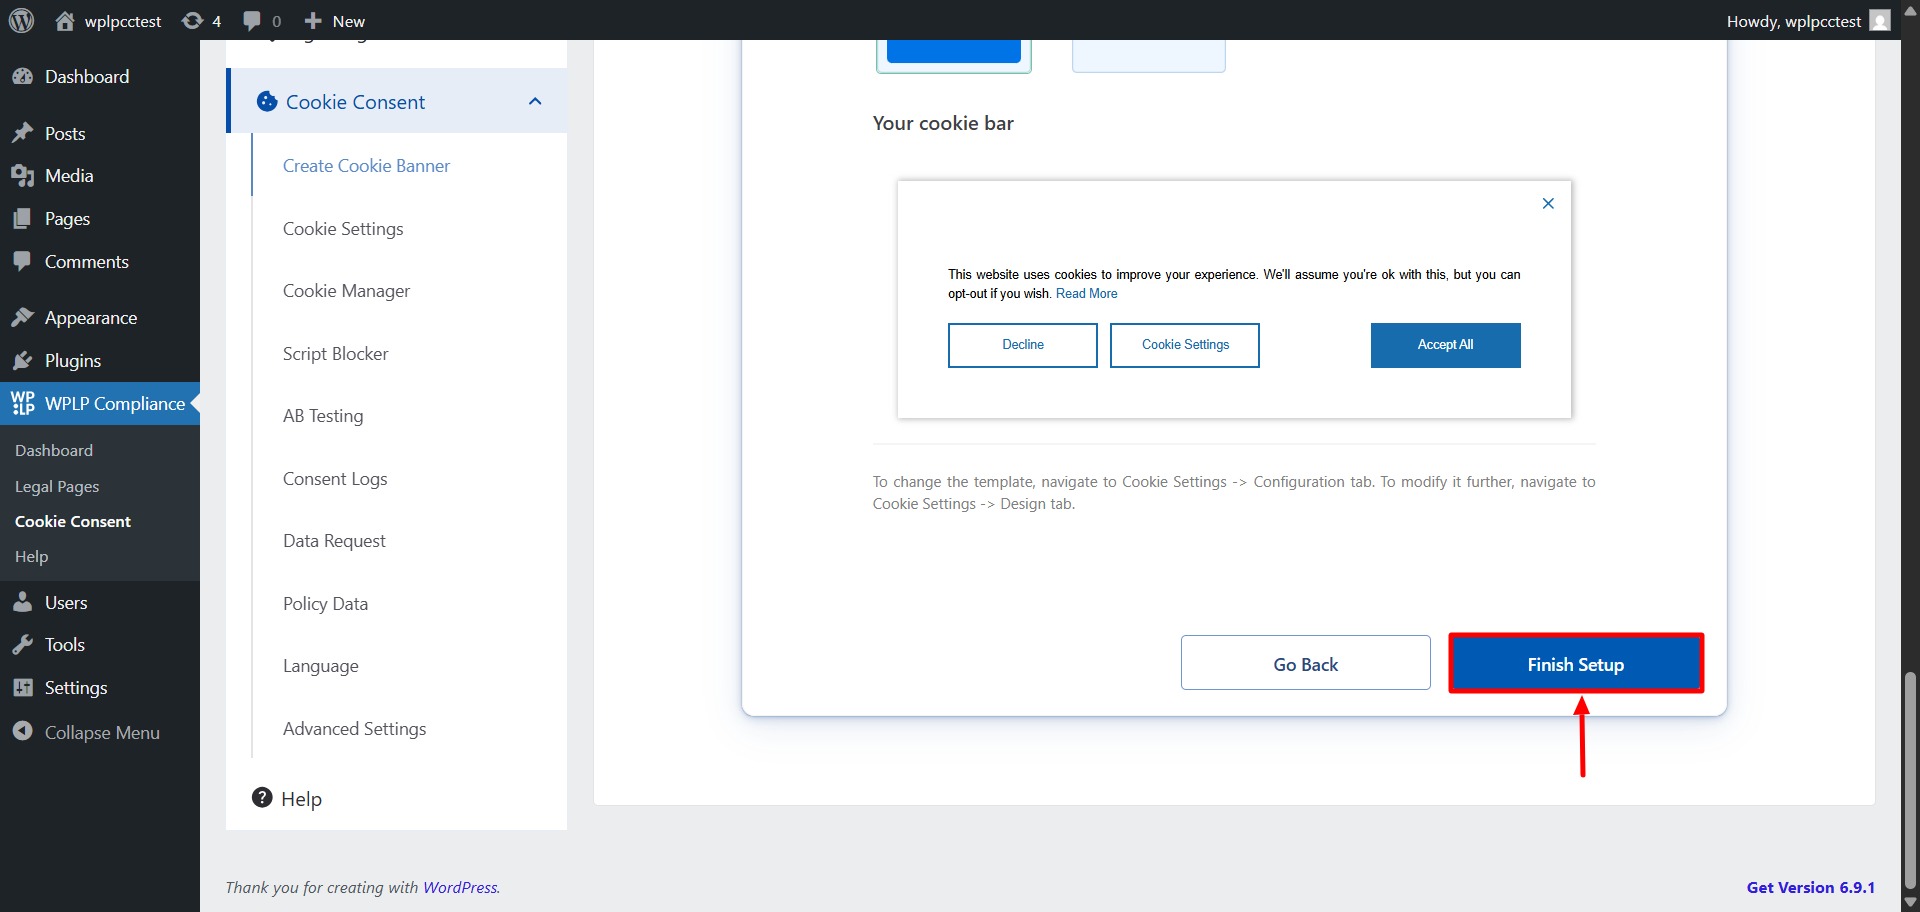This screenshot has height=912, width=1920.
Task: Click the Collapse Menu arrow icon
Action: [x=23, y=732]
